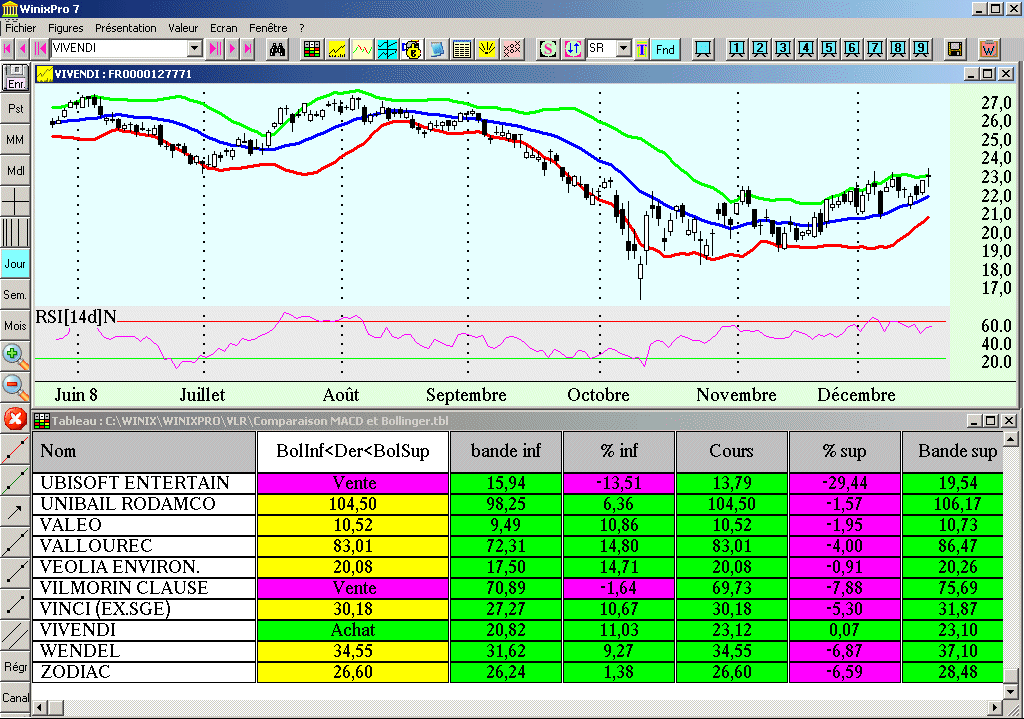Viewport: 1024px width, 719px height.
Task: Click the up-down arrows sort icon
Action: tap(573, 49)
